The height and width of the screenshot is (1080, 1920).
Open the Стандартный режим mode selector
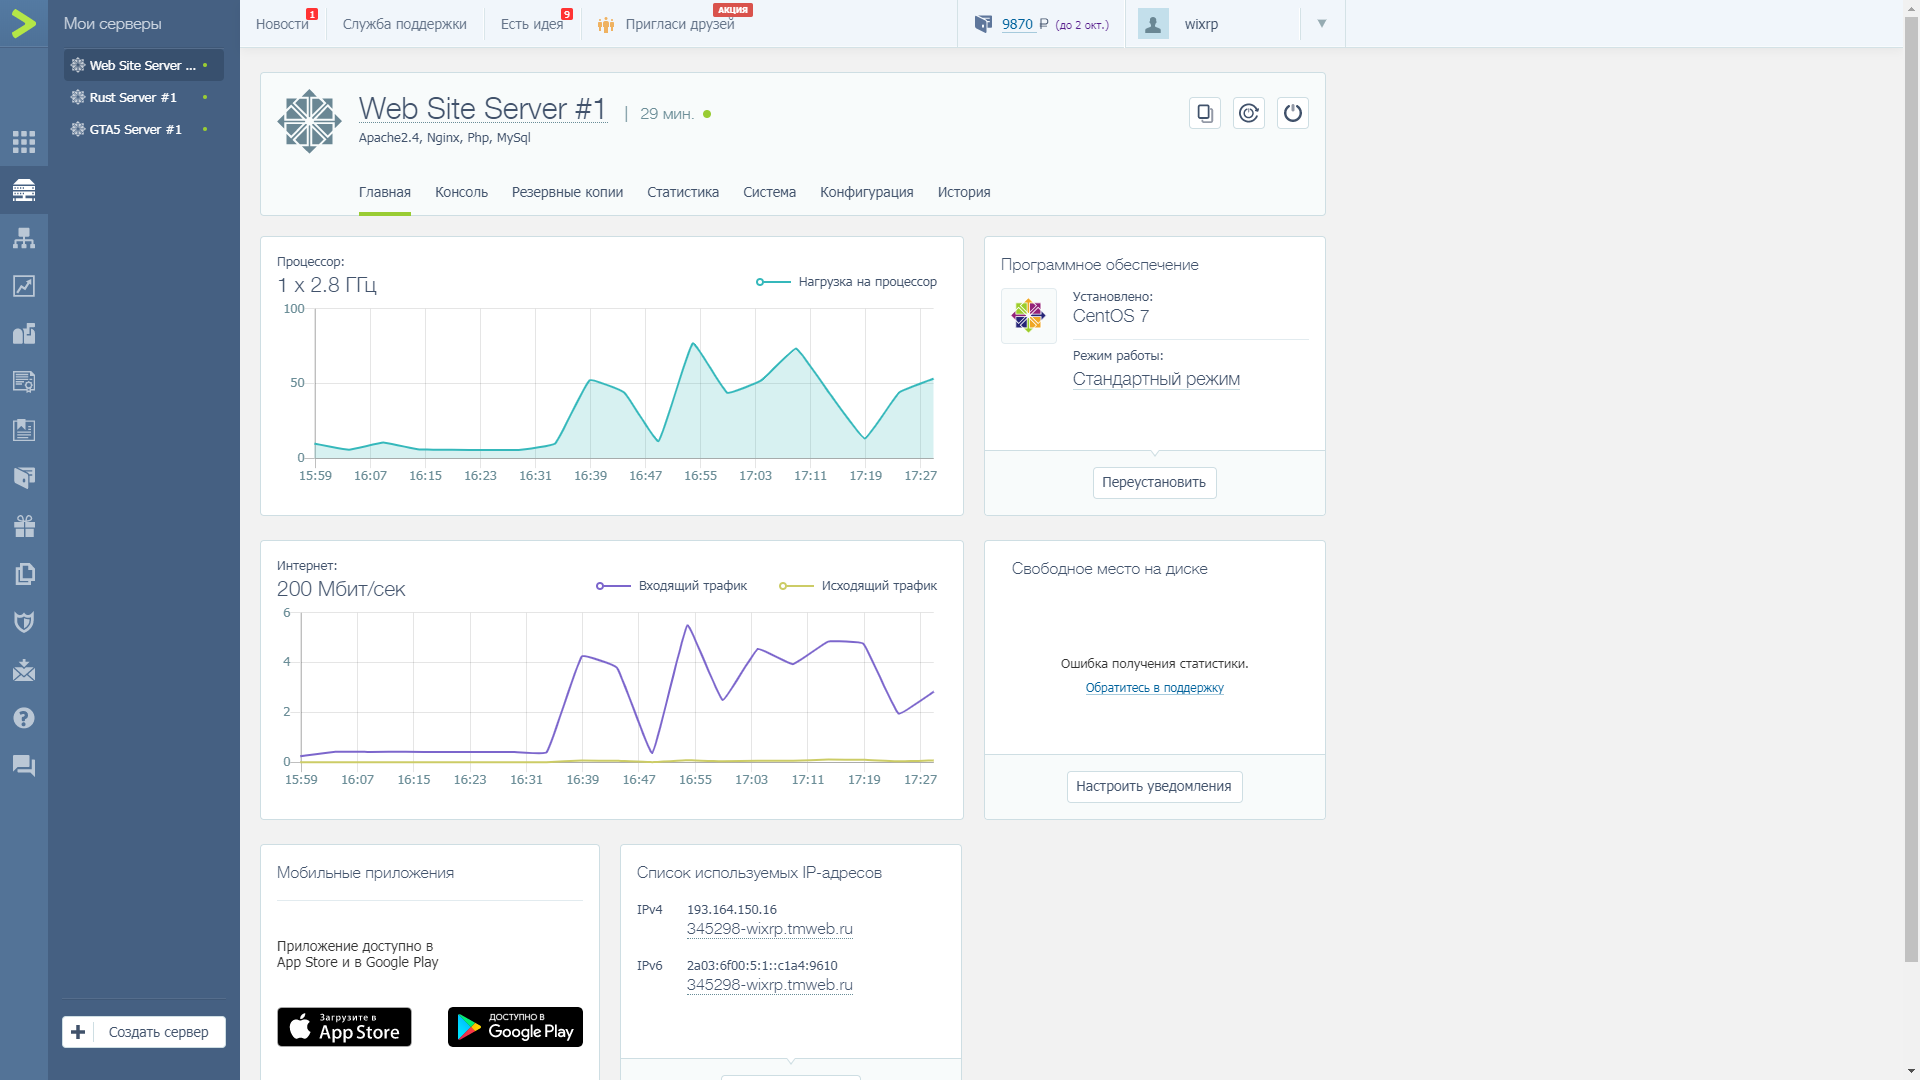pyautogui.click(x=1156, y=379)
